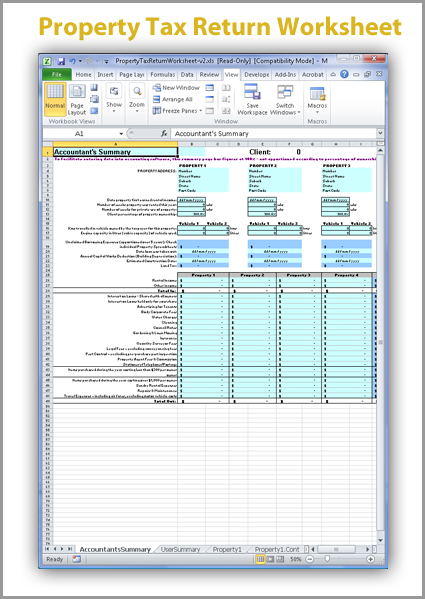Click Save Workspace button

252,99
